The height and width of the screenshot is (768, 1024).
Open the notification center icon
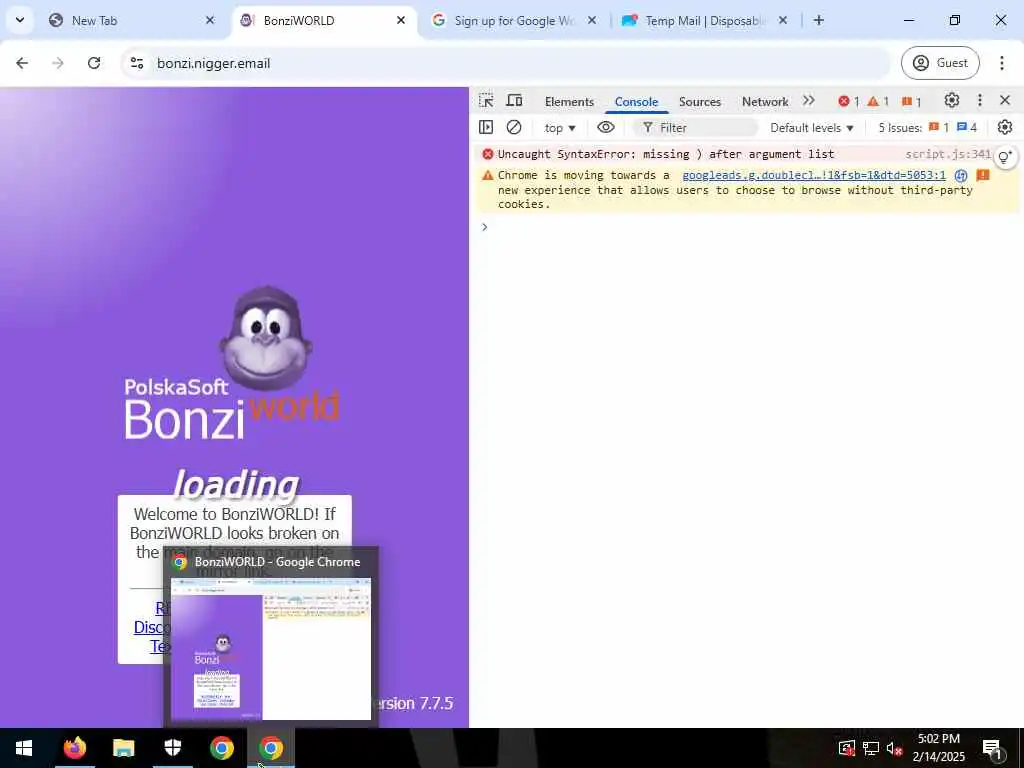click(992, 748)
